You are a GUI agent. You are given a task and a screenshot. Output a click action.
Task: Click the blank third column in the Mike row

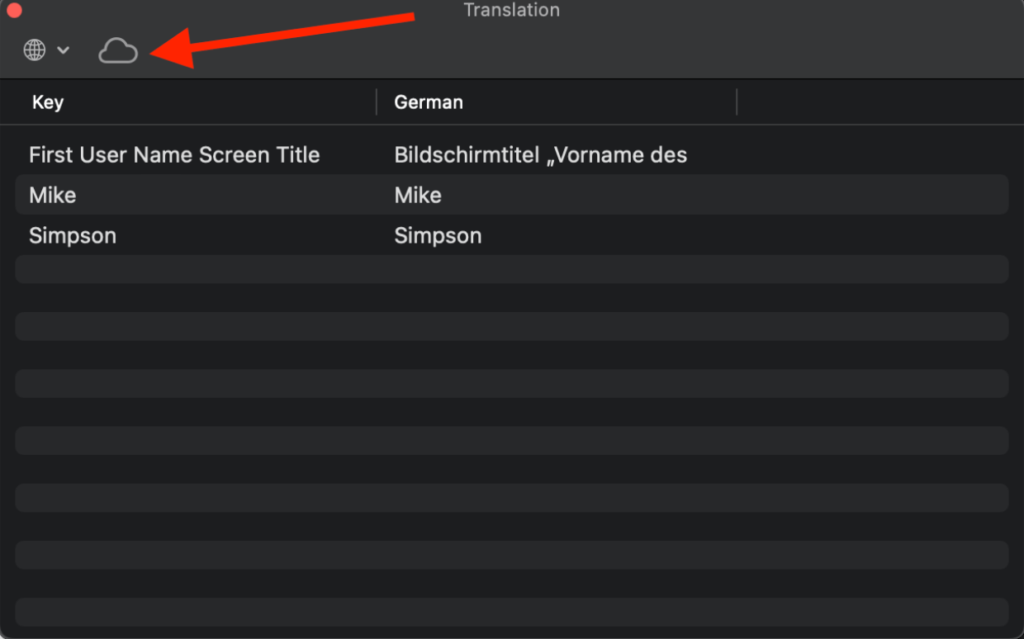(870, 195)
